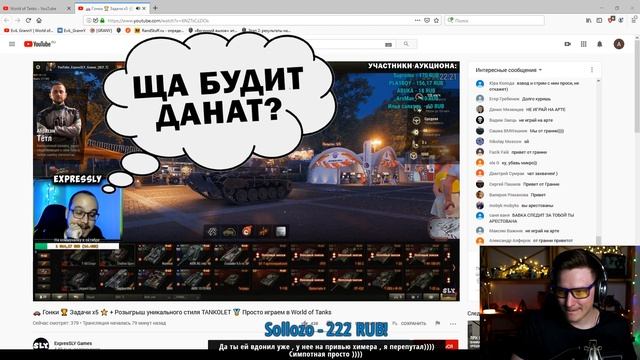Save the page to Pocket
640x360 pixels.
click(427, 20)
